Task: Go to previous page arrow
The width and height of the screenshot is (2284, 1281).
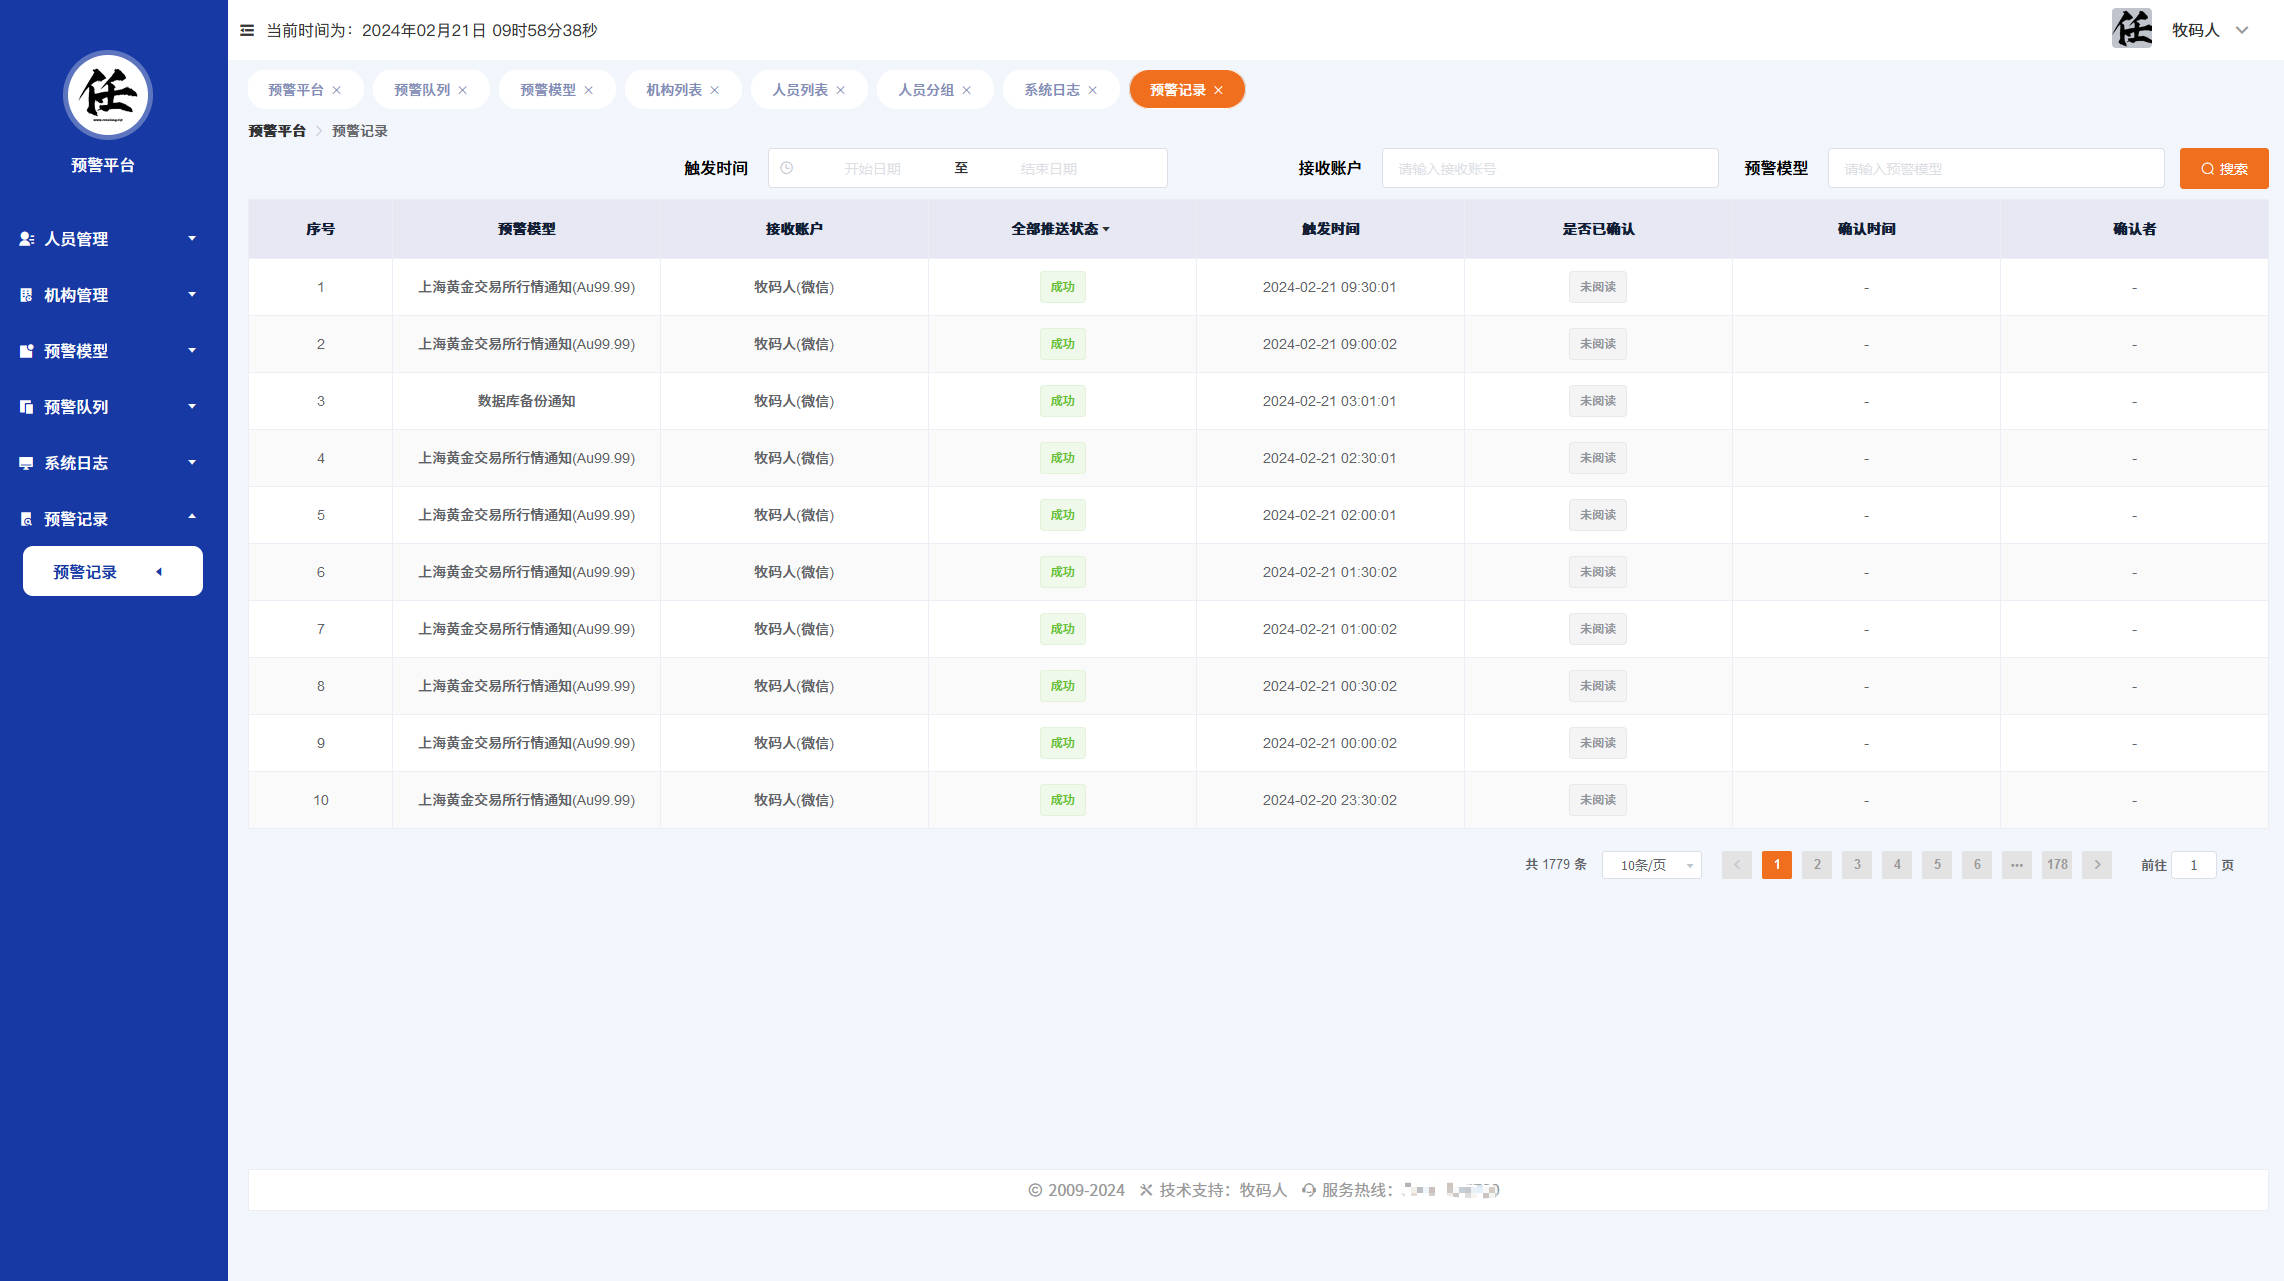Action: coord(1737,865)
